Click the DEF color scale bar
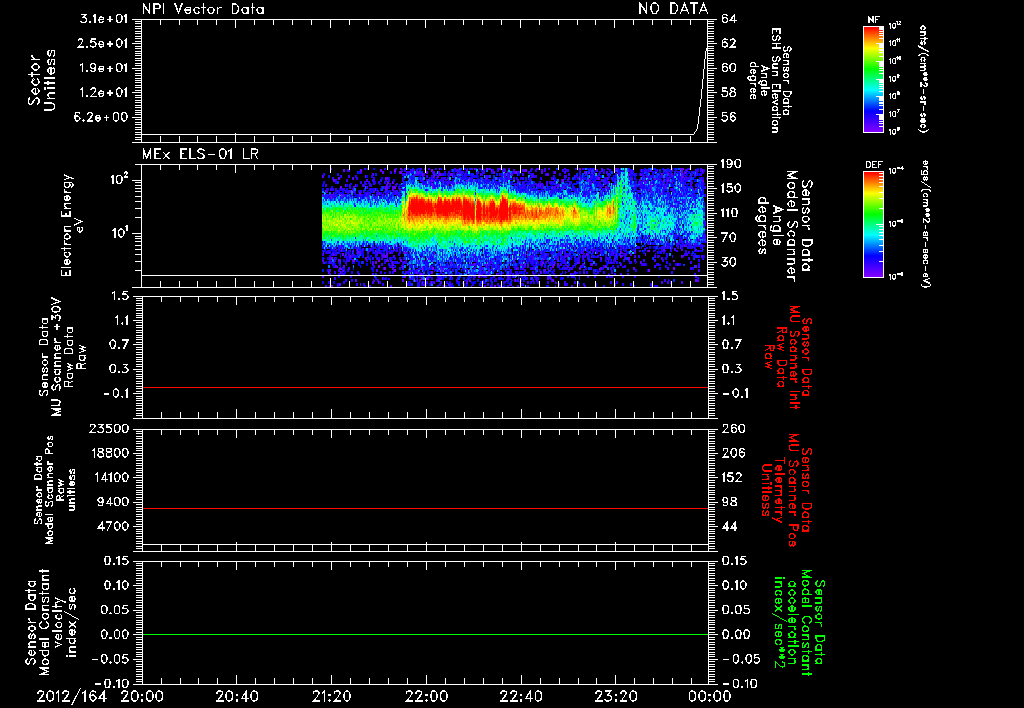The width and height of the screenshot is (1024, 708). tap(873, 224)
